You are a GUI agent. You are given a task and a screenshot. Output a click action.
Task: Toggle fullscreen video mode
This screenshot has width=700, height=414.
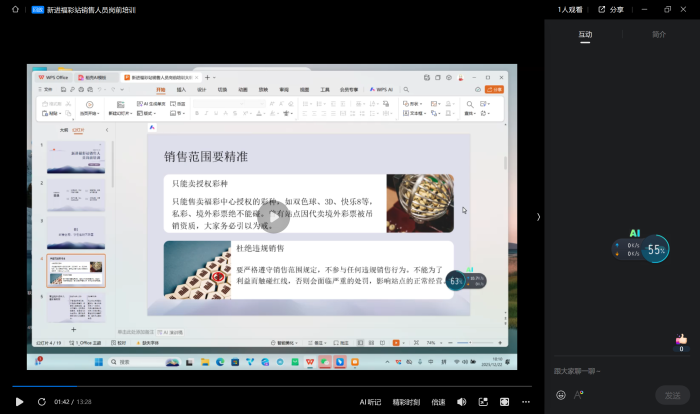click(x=504, y=402)
